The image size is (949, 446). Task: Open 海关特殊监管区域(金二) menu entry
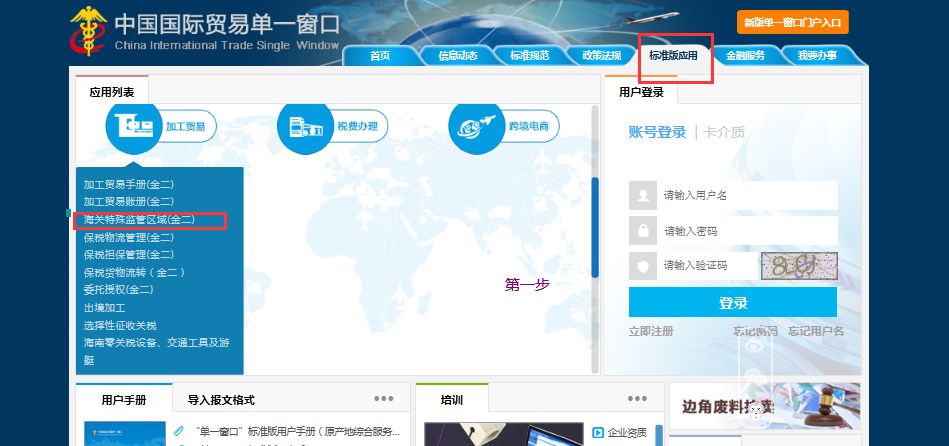point(139,220)
